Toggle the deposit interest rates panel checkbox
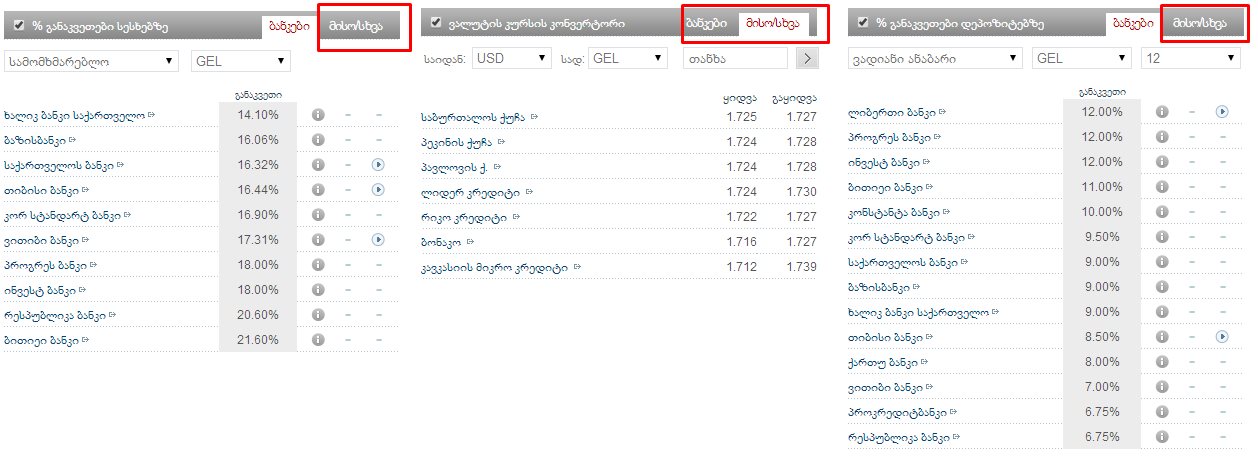The image size is (1258, 457). 861,22
